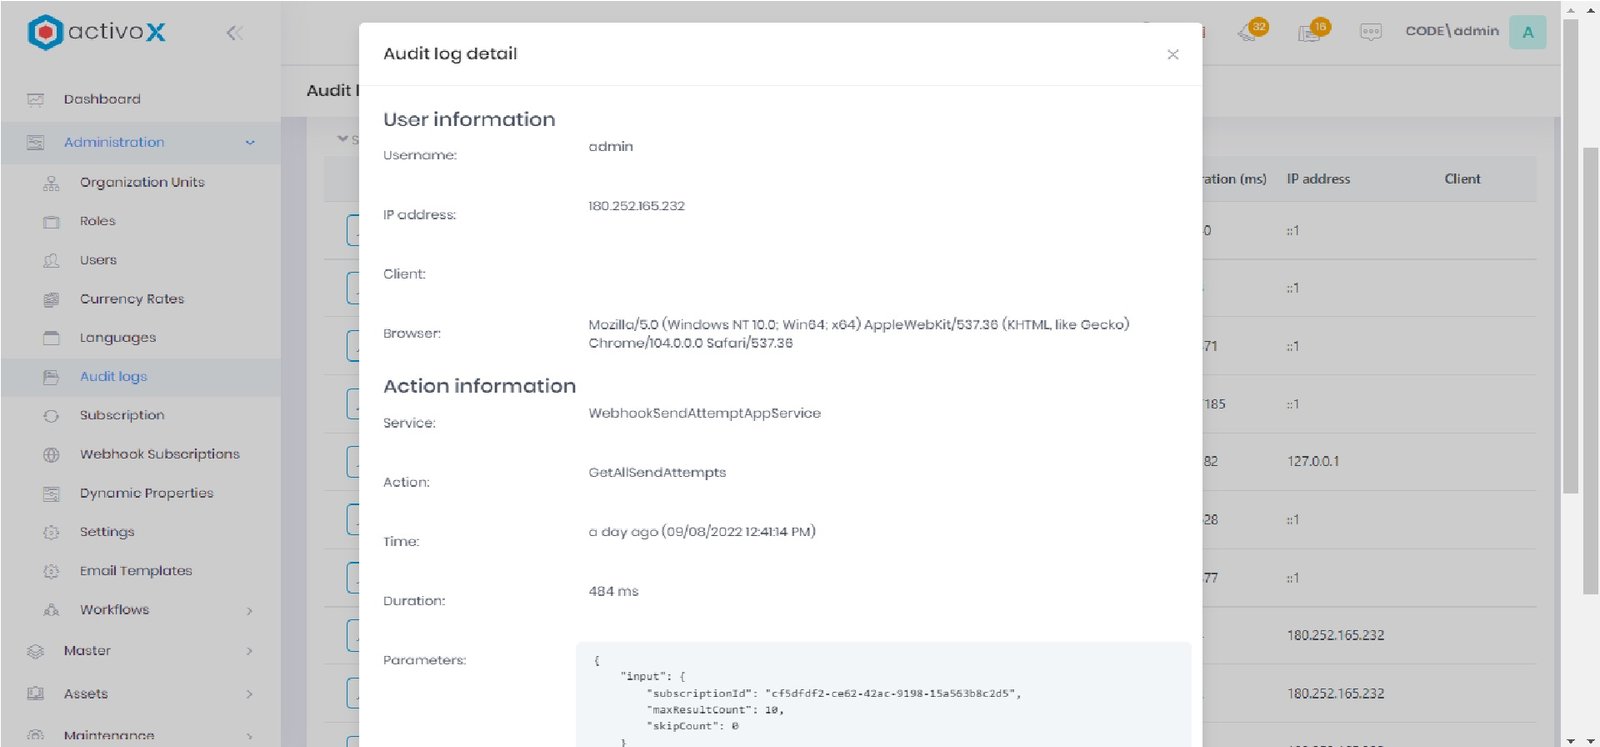This screenshot has height=747, width=1600.
Task: Click the Organization Units icon
Action: [51, 183]
